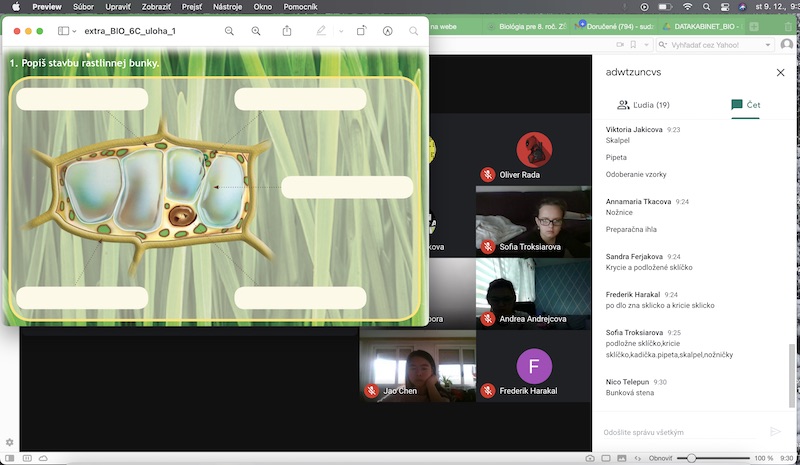Open camera permission icon in address bar
This screenshot has height=465, width=800.
[620, 45]
